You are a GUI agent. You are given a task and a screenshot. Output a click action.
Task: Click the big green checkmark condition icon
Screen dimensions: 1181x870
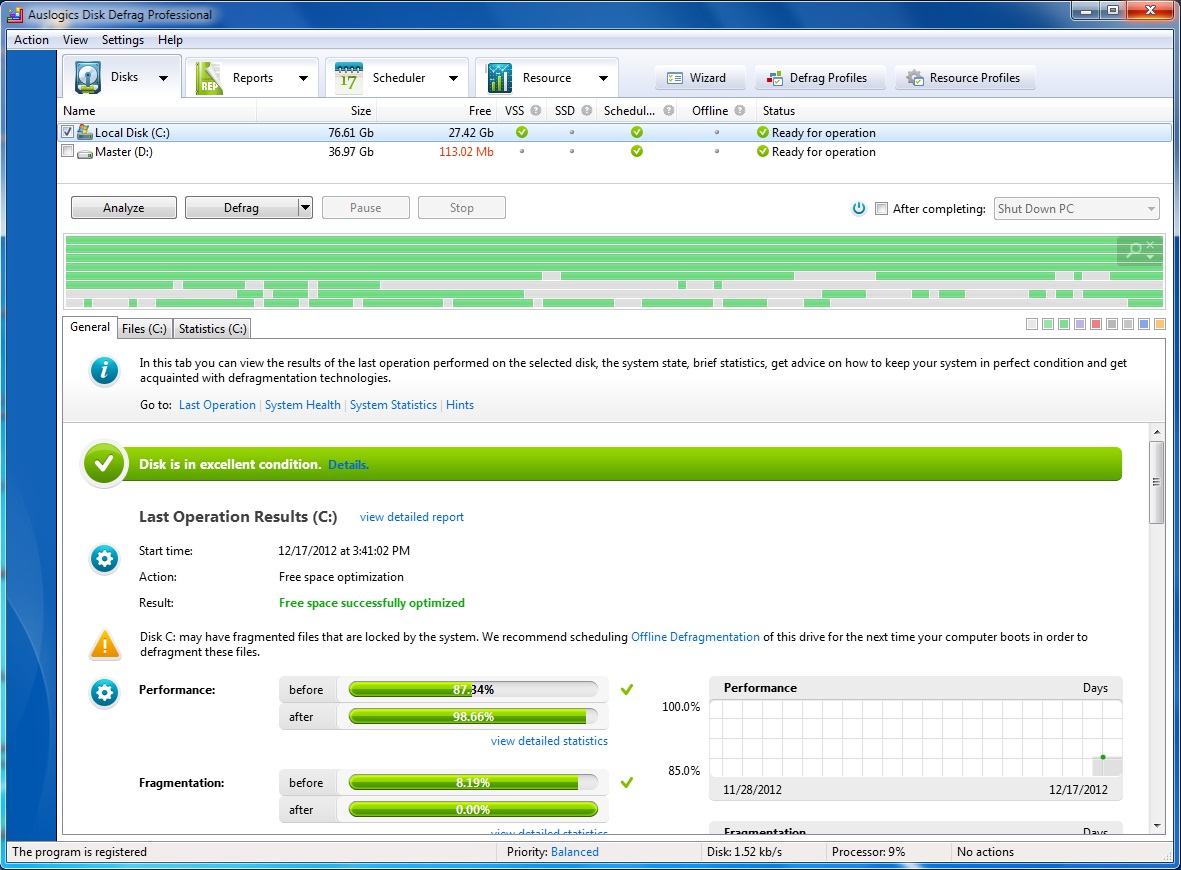point(104,464)
